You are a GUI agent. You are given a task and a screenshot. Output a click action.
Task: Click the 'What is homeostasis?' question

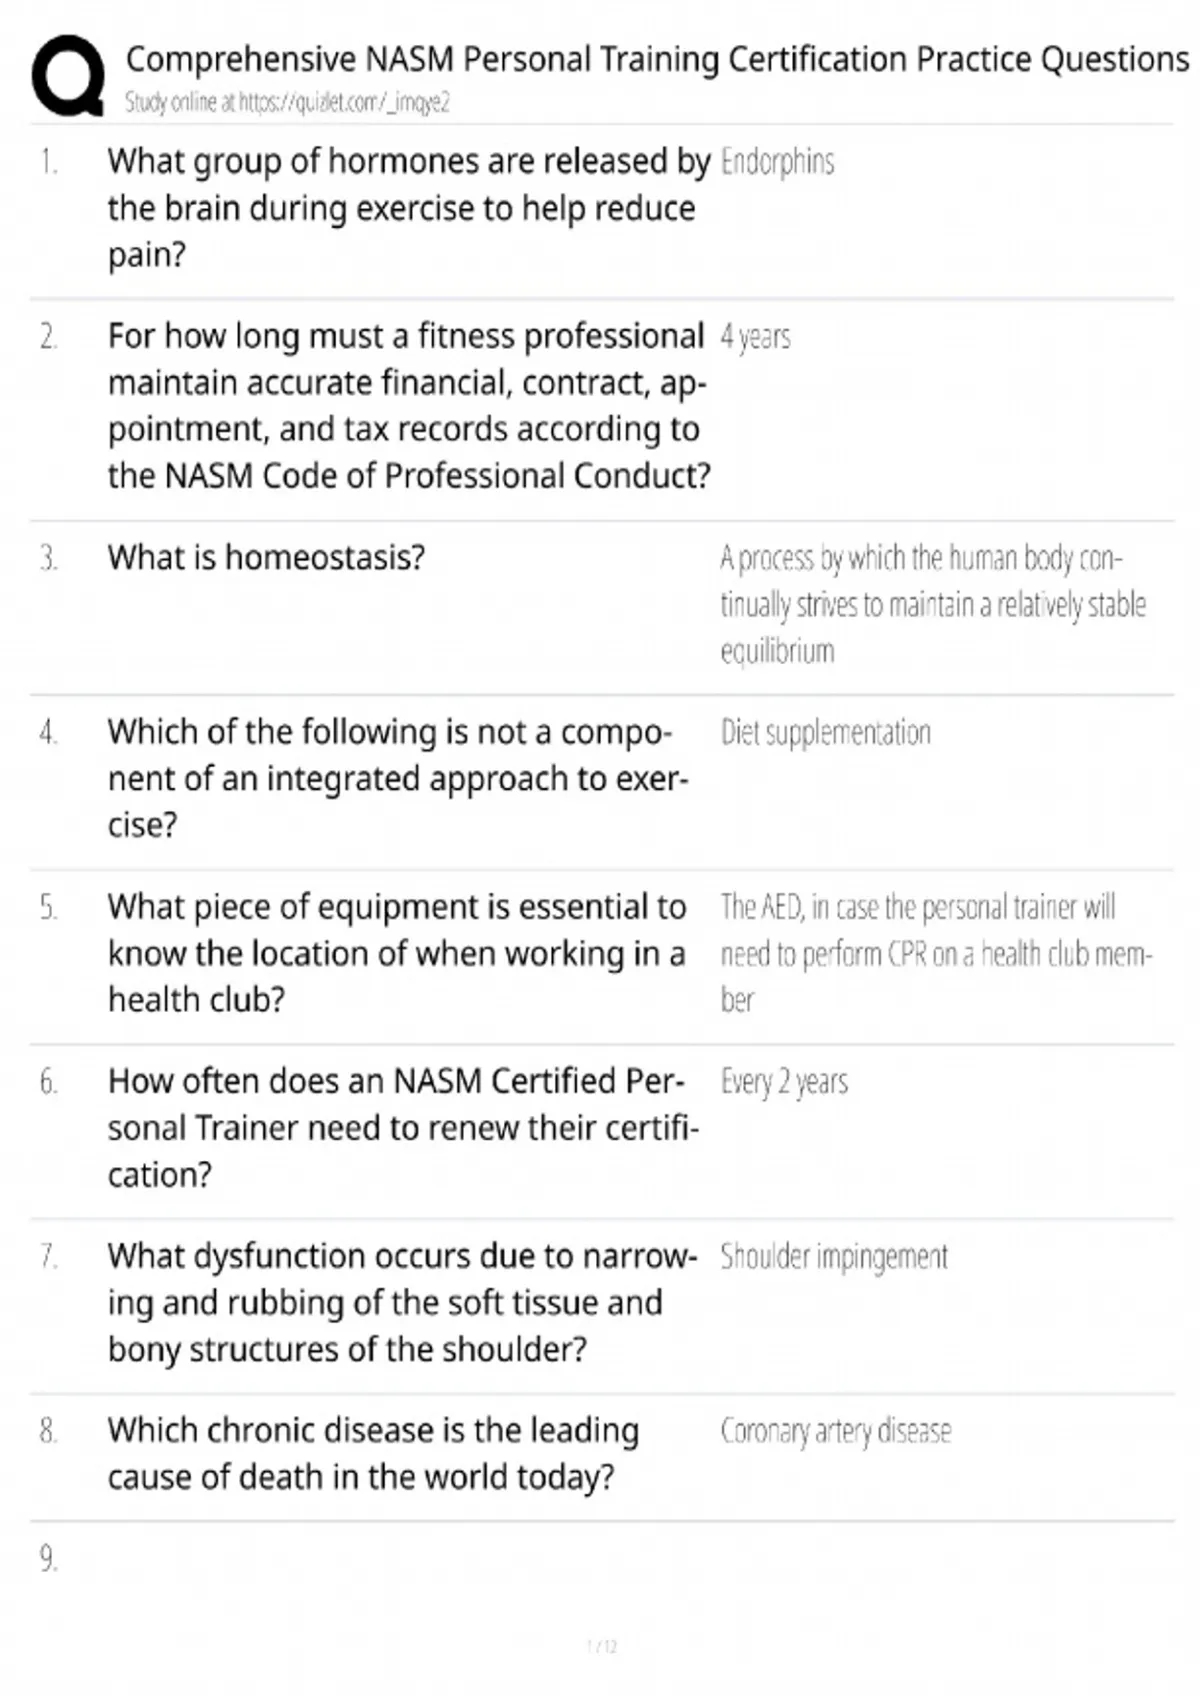tap(266, 557)
